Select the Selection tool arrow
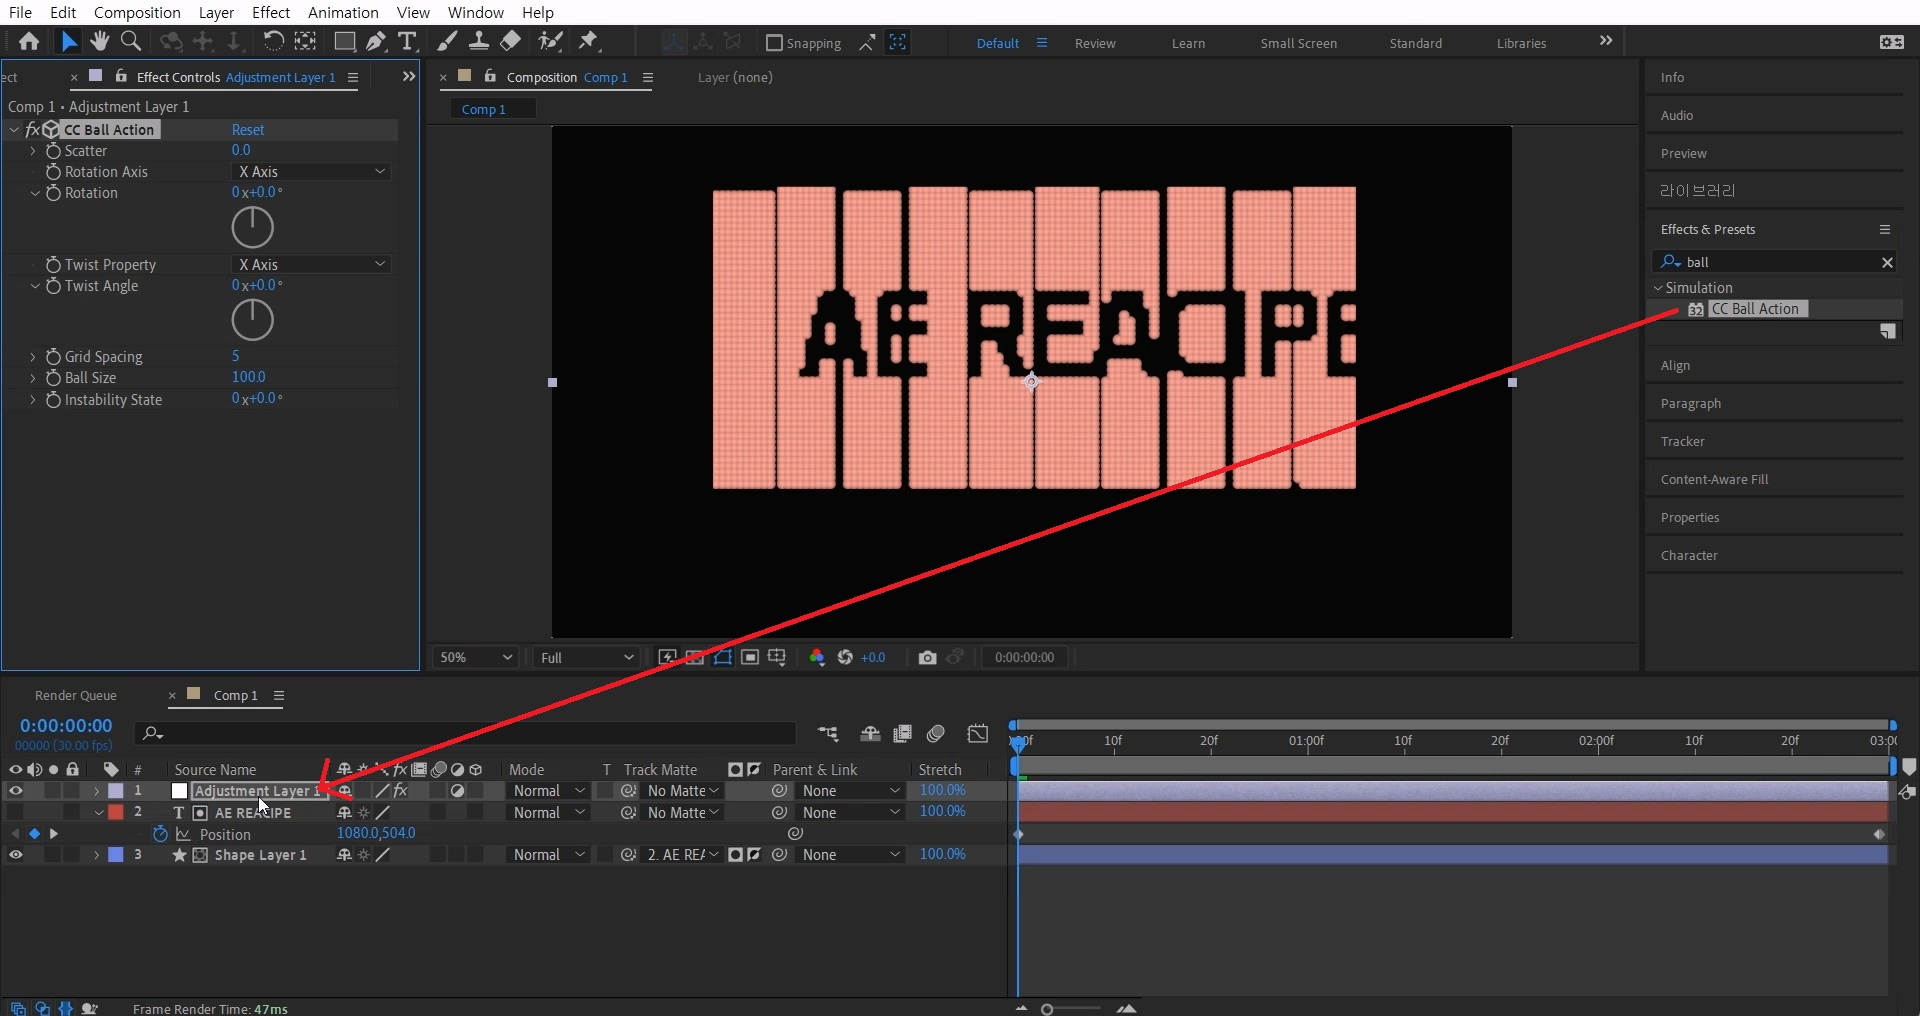Viewport: 1920px width, 1016px height. click(x=68, y=42)
